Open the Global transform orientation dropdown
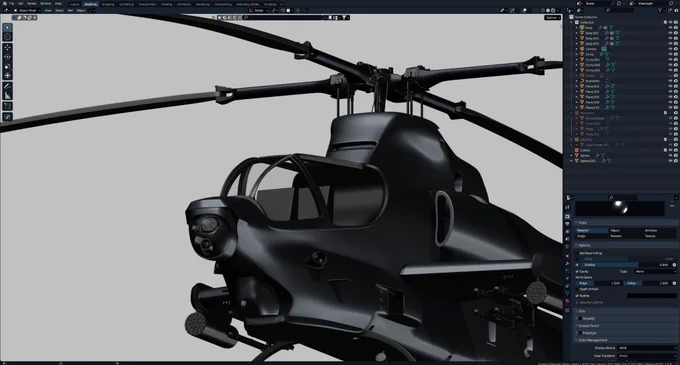Screen dimensions: 680x365 [x=259, y=10]
